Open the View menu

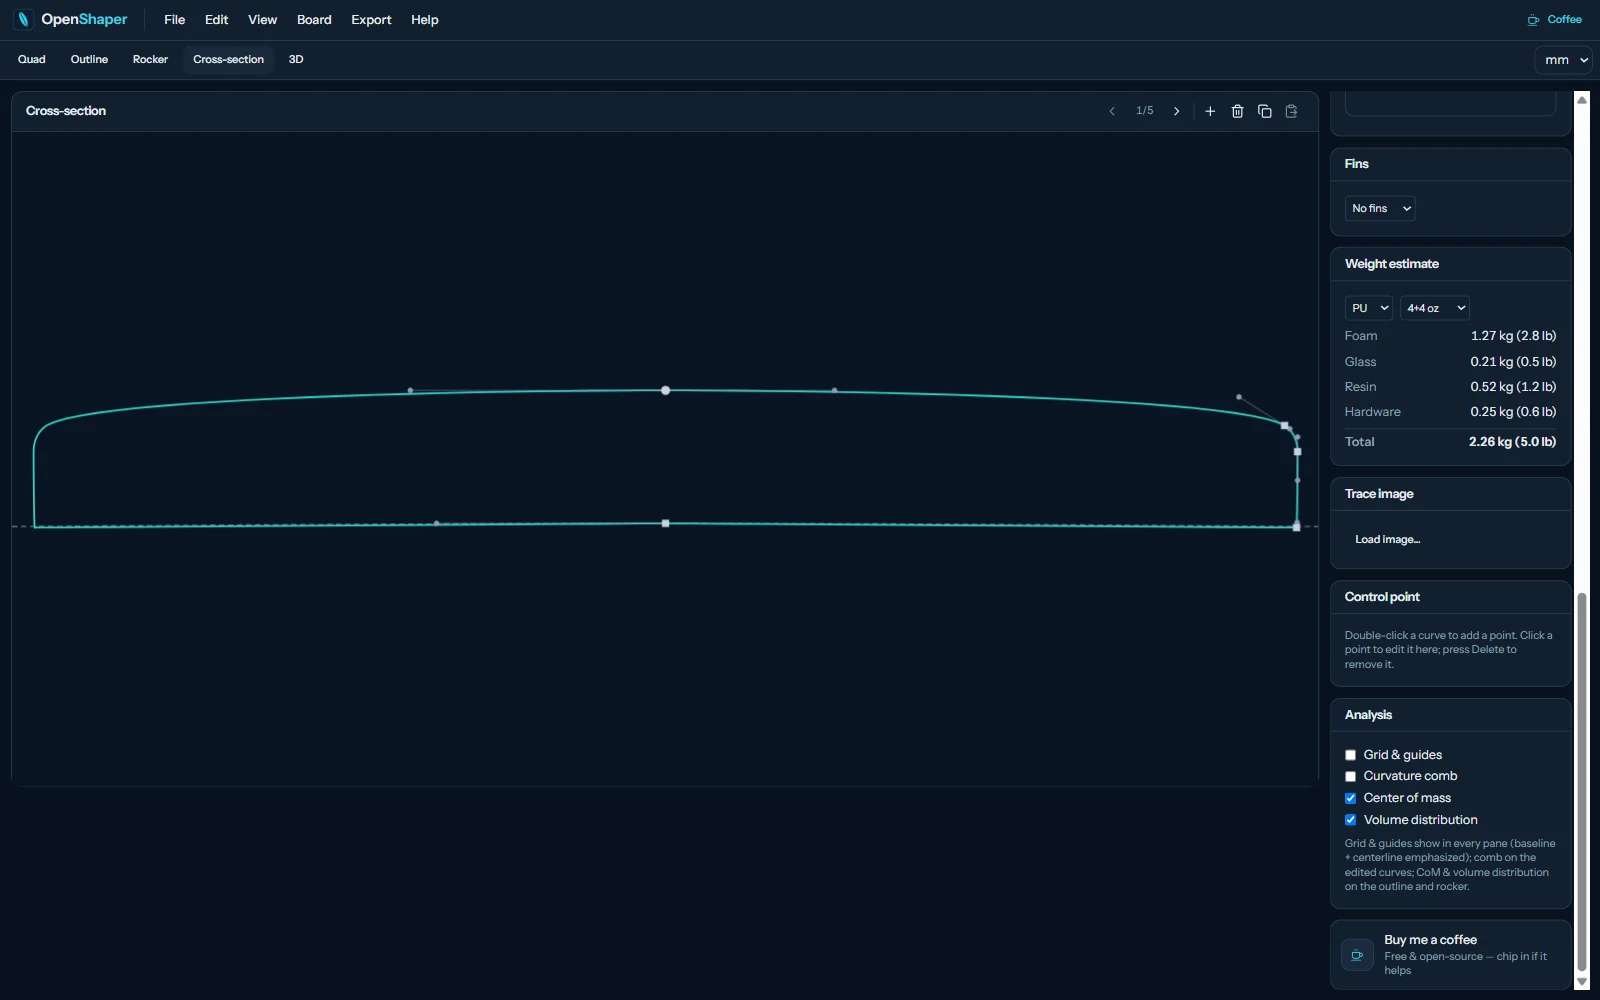pyautogui.click(x=262, y=20)
